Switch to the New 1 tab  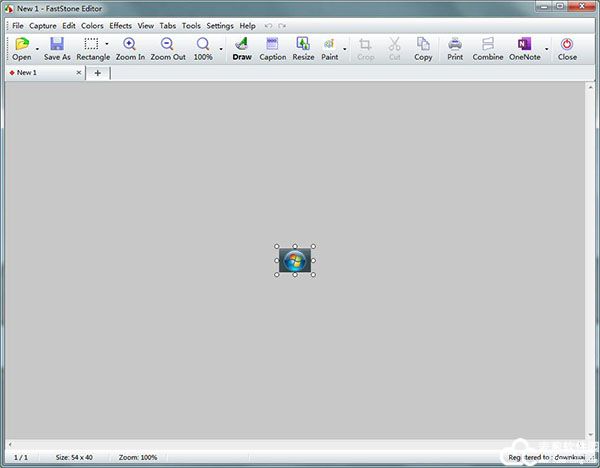[27, 73]
